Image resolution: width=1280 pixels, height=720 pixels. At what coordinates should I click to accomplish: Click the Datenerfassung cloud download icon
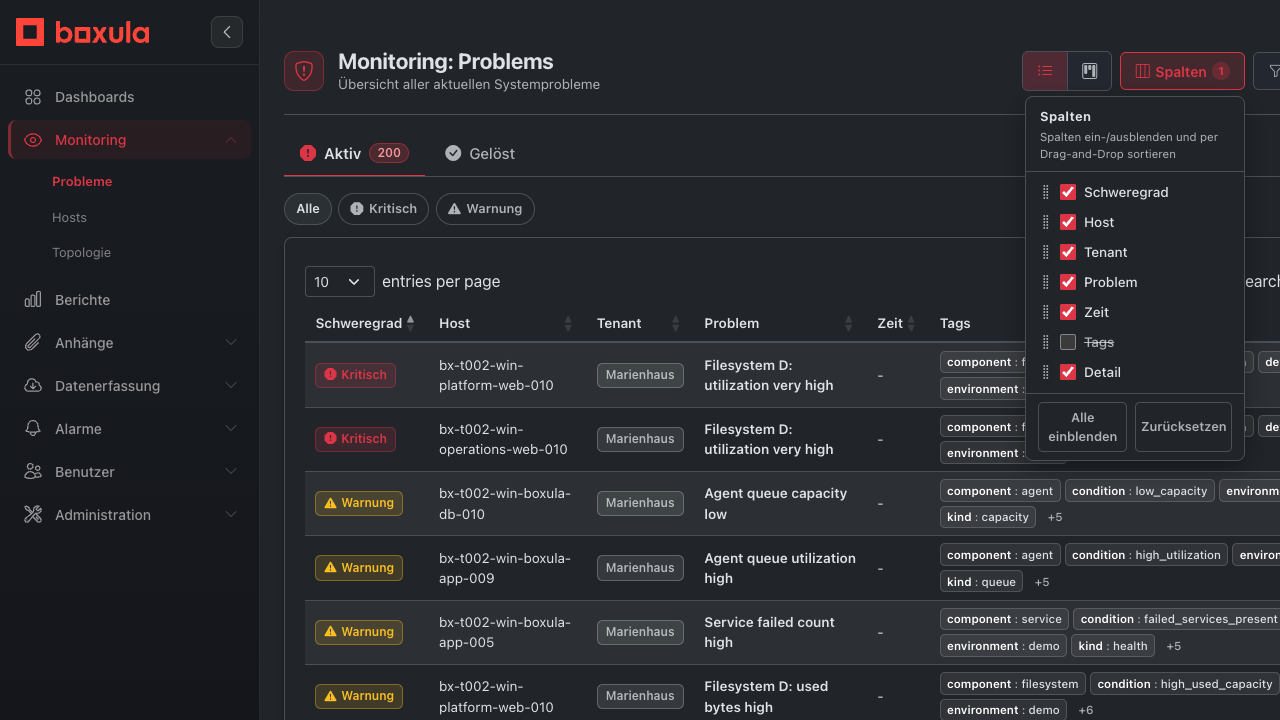coord(33,386)
